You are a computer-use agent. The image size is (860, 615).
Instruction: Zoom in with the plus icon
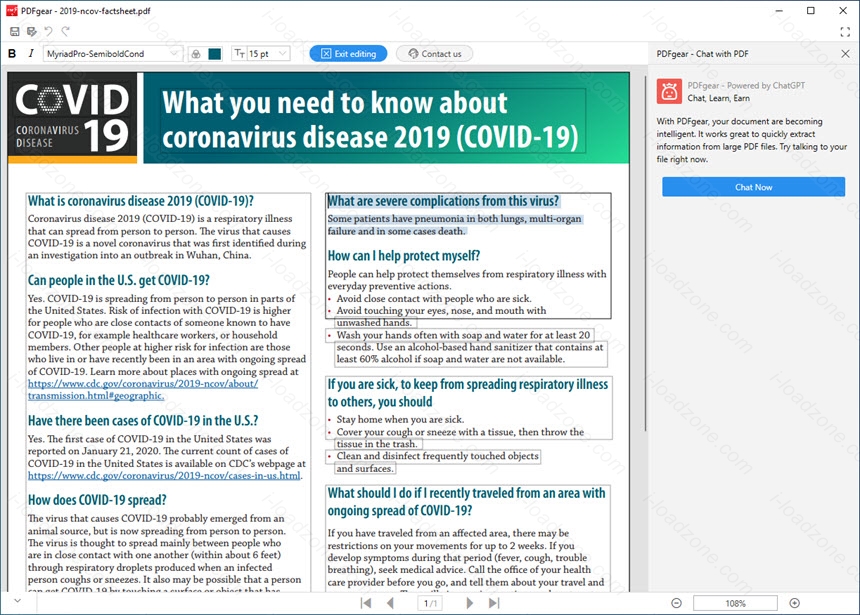coord(794,603)
